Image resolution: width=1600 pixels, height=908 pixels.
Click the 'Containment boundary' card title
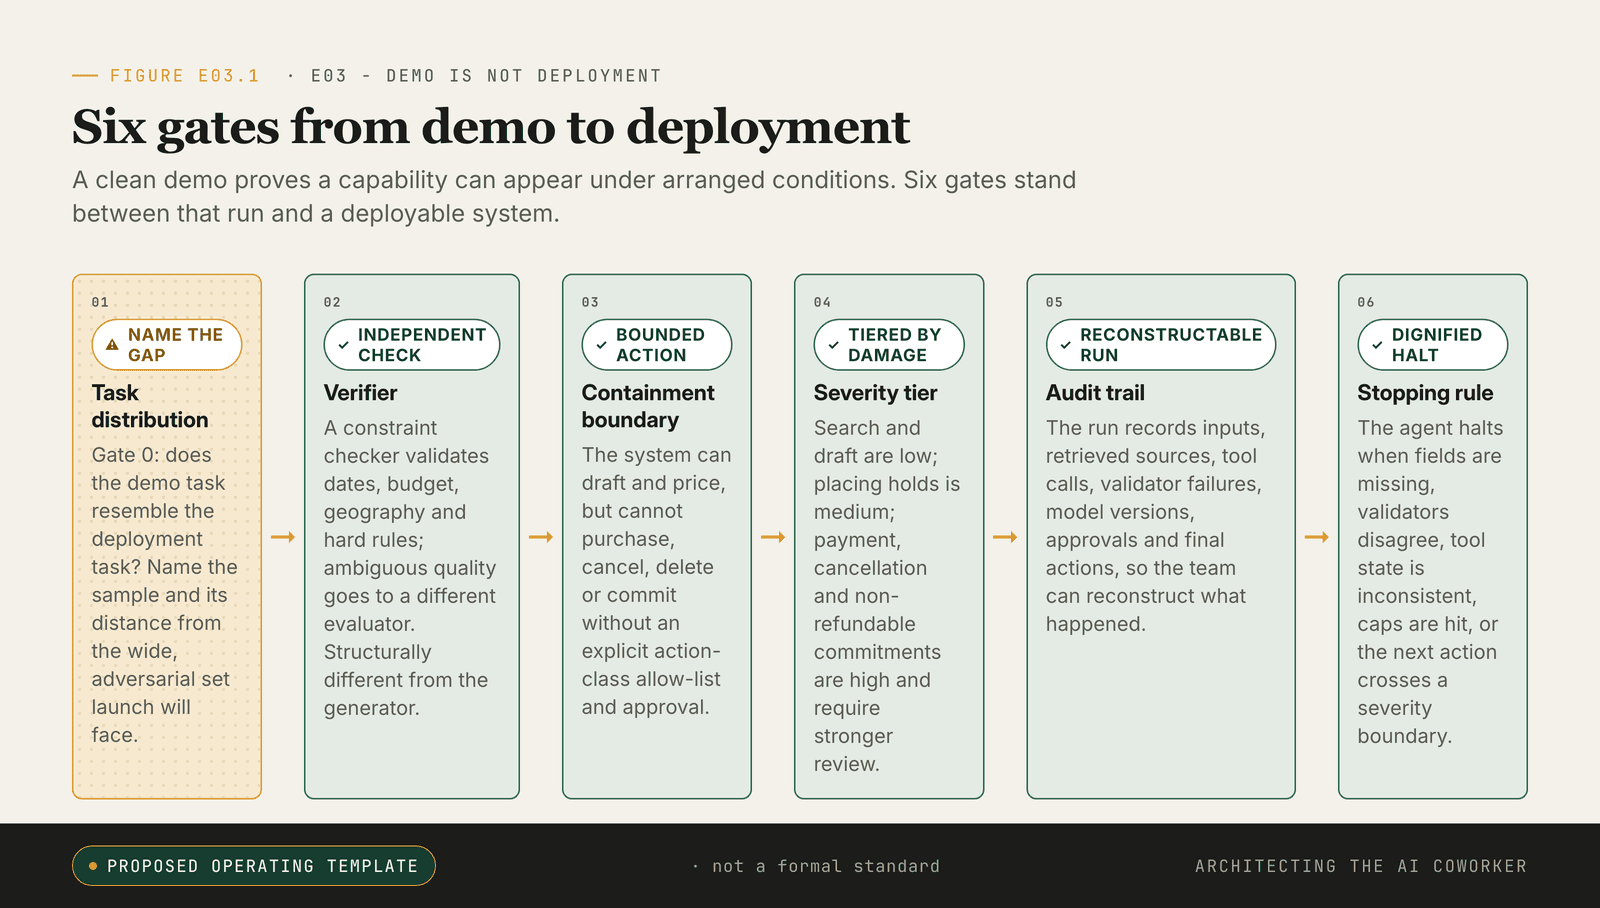[648, 406]
